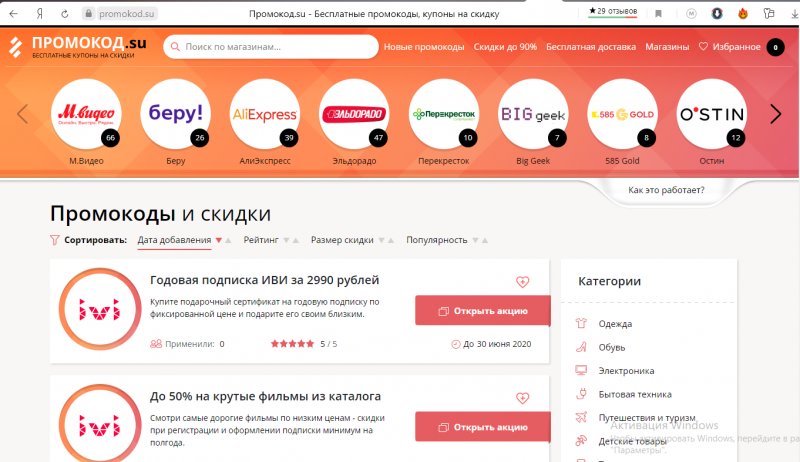The height and width of the screenshot is (462, 800).
Task: Open the tabs collection toolbar icon
Action: [x=769, y=14]
